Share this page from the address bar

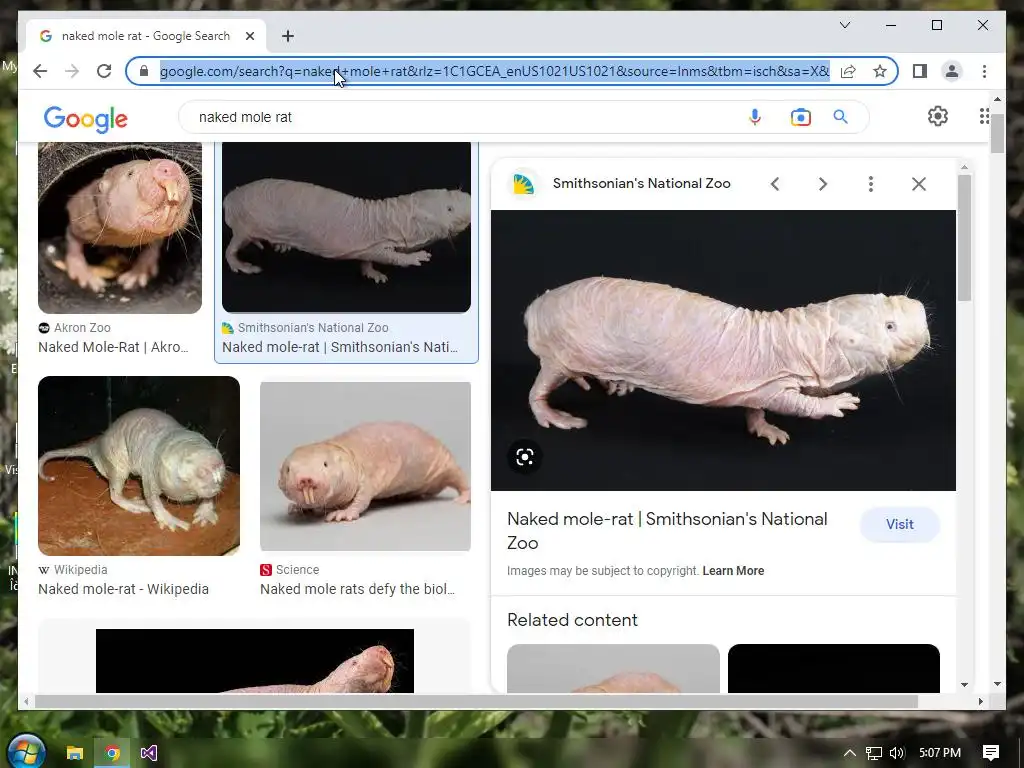click(848, 71)
